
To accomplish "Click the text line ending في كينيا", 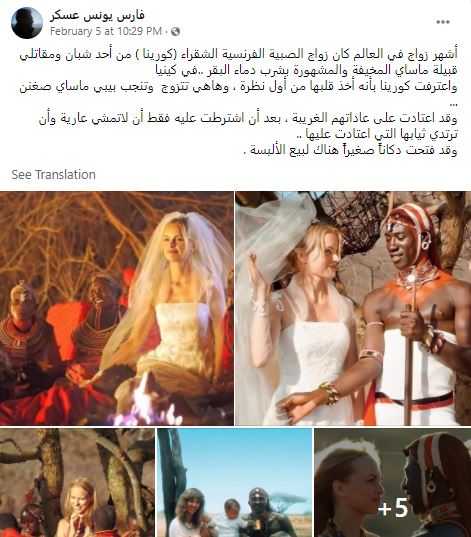I will click(x=307, y=71).
